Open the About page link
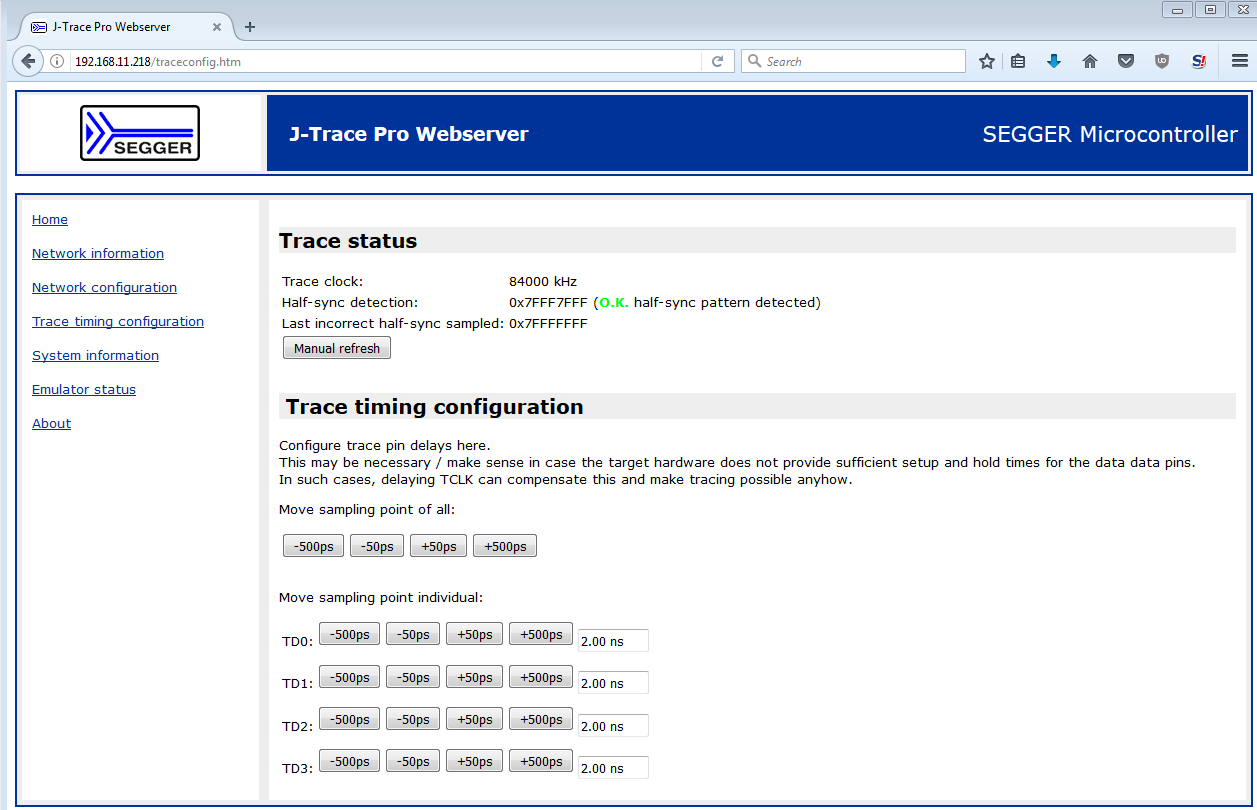 (51, 424)
